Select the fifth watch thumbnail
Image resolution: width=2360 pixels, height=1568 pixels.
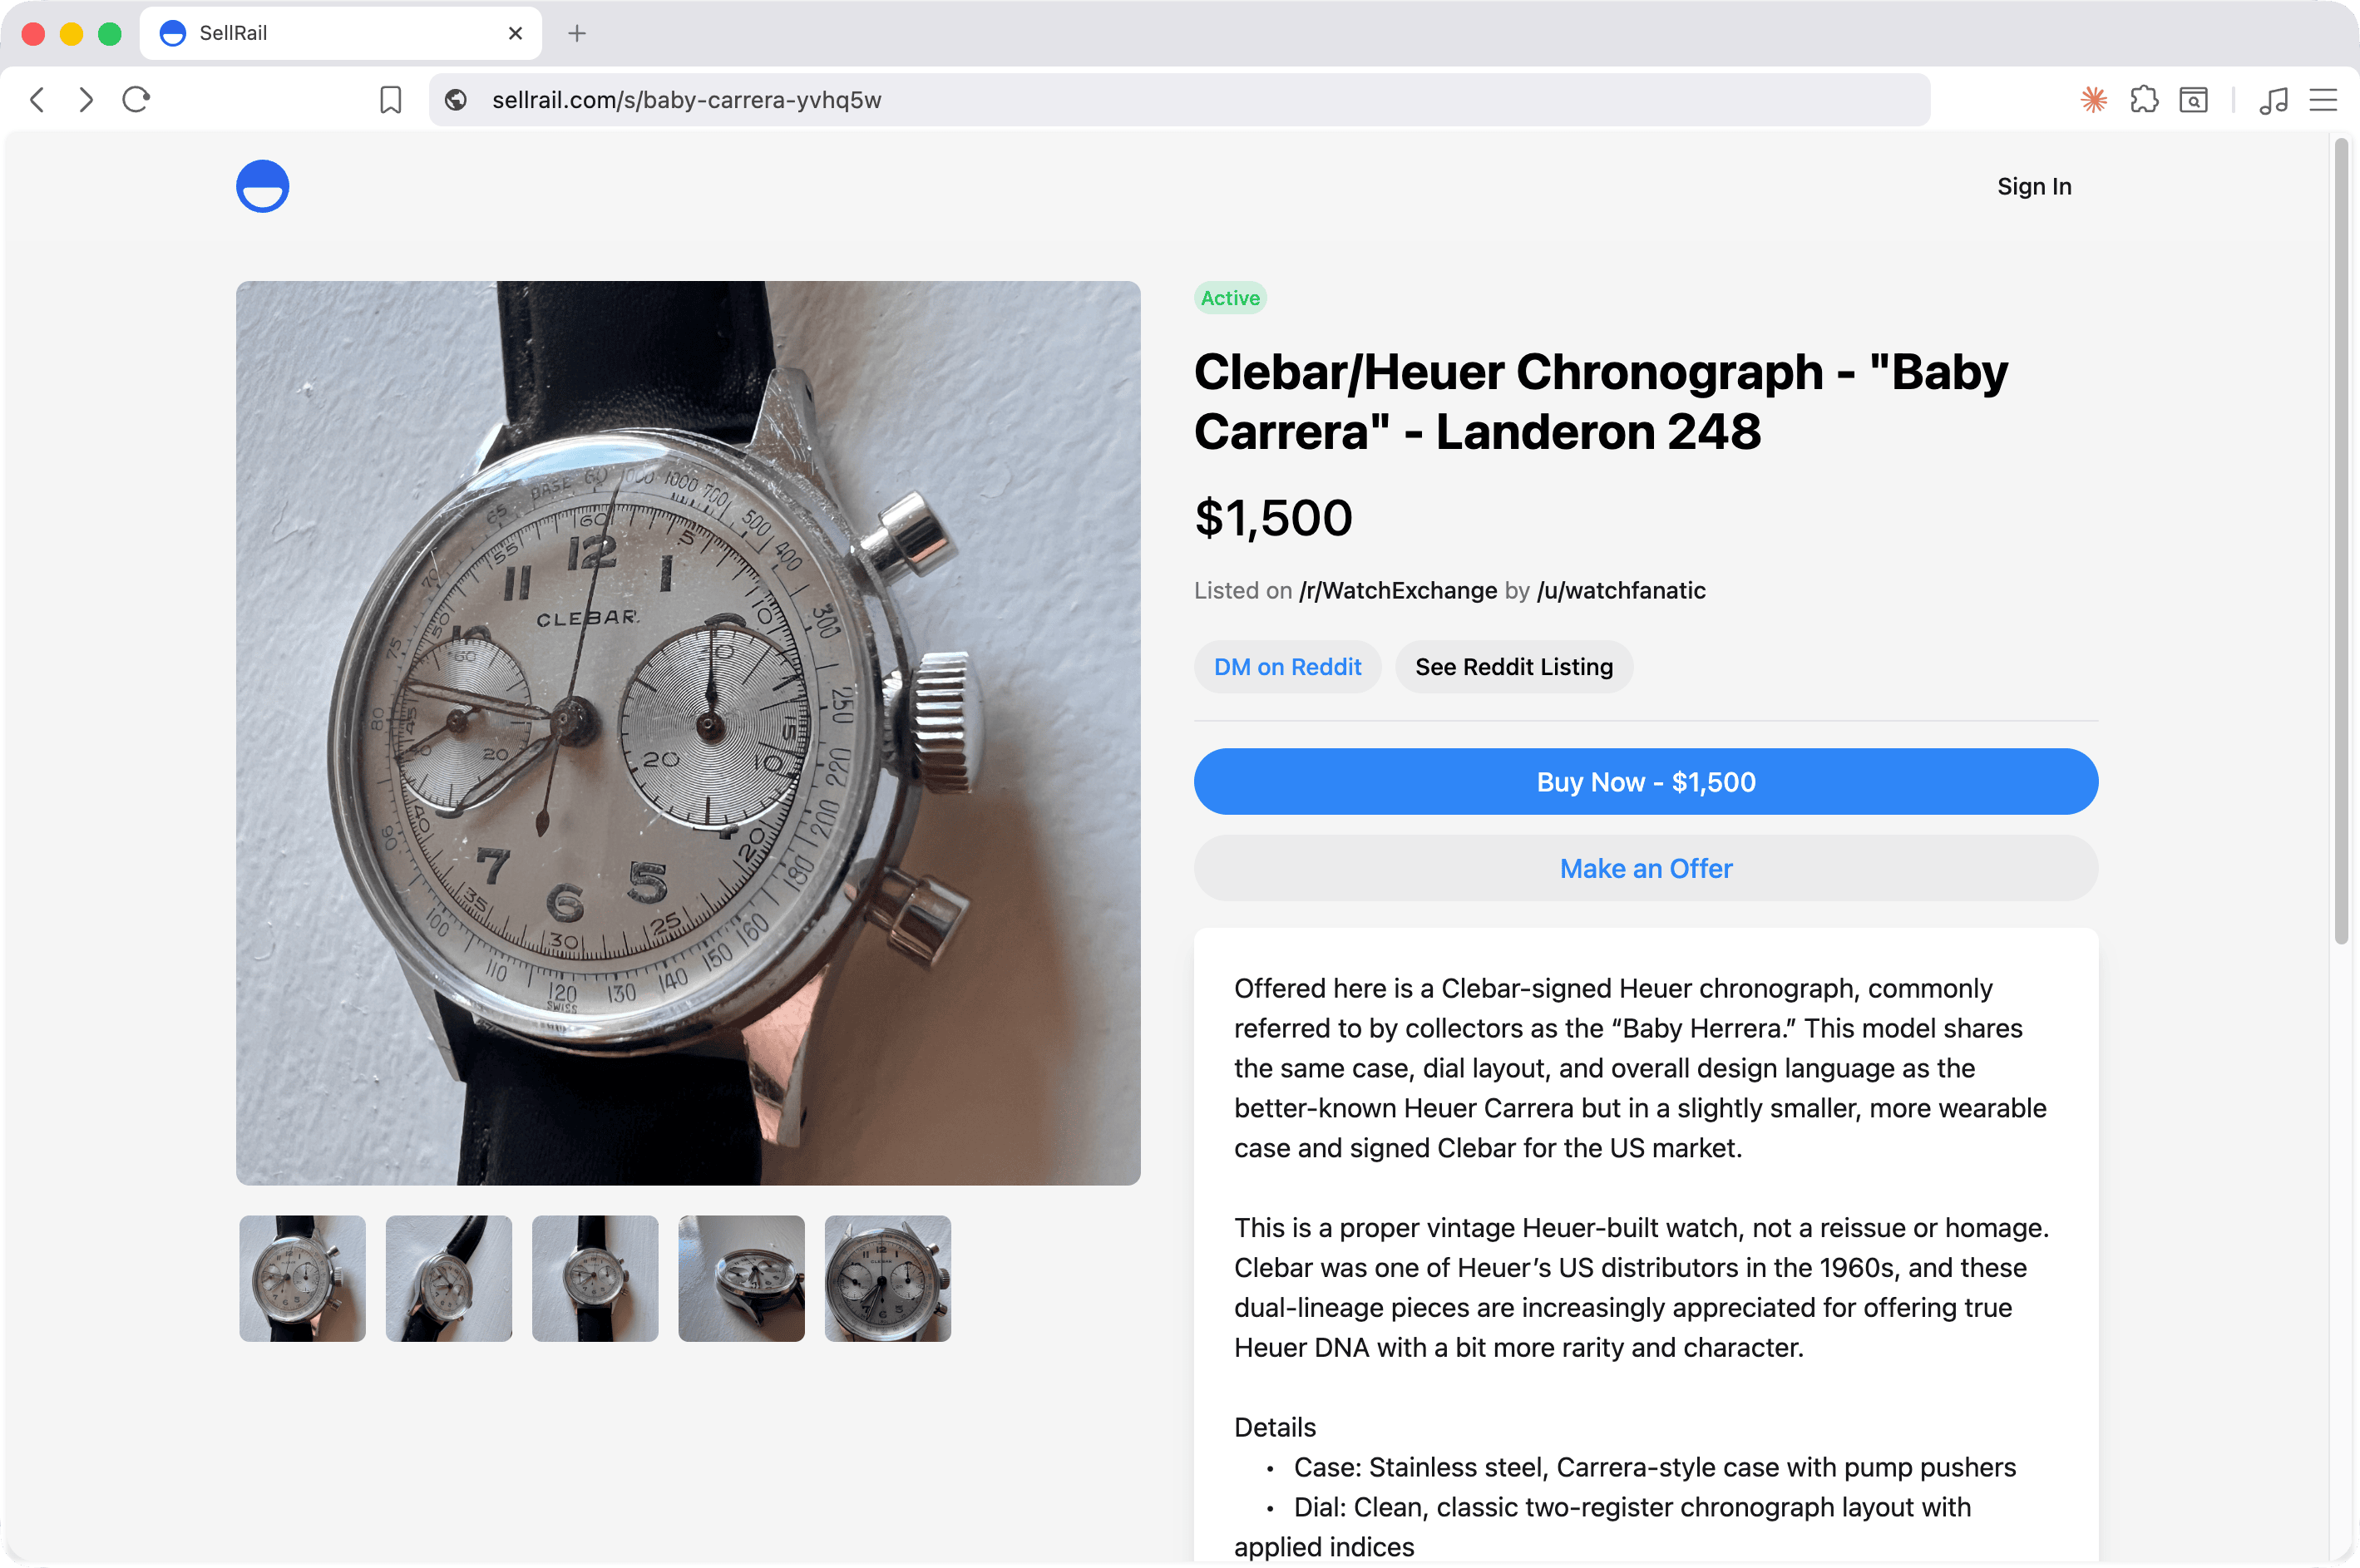point(888,1279)
